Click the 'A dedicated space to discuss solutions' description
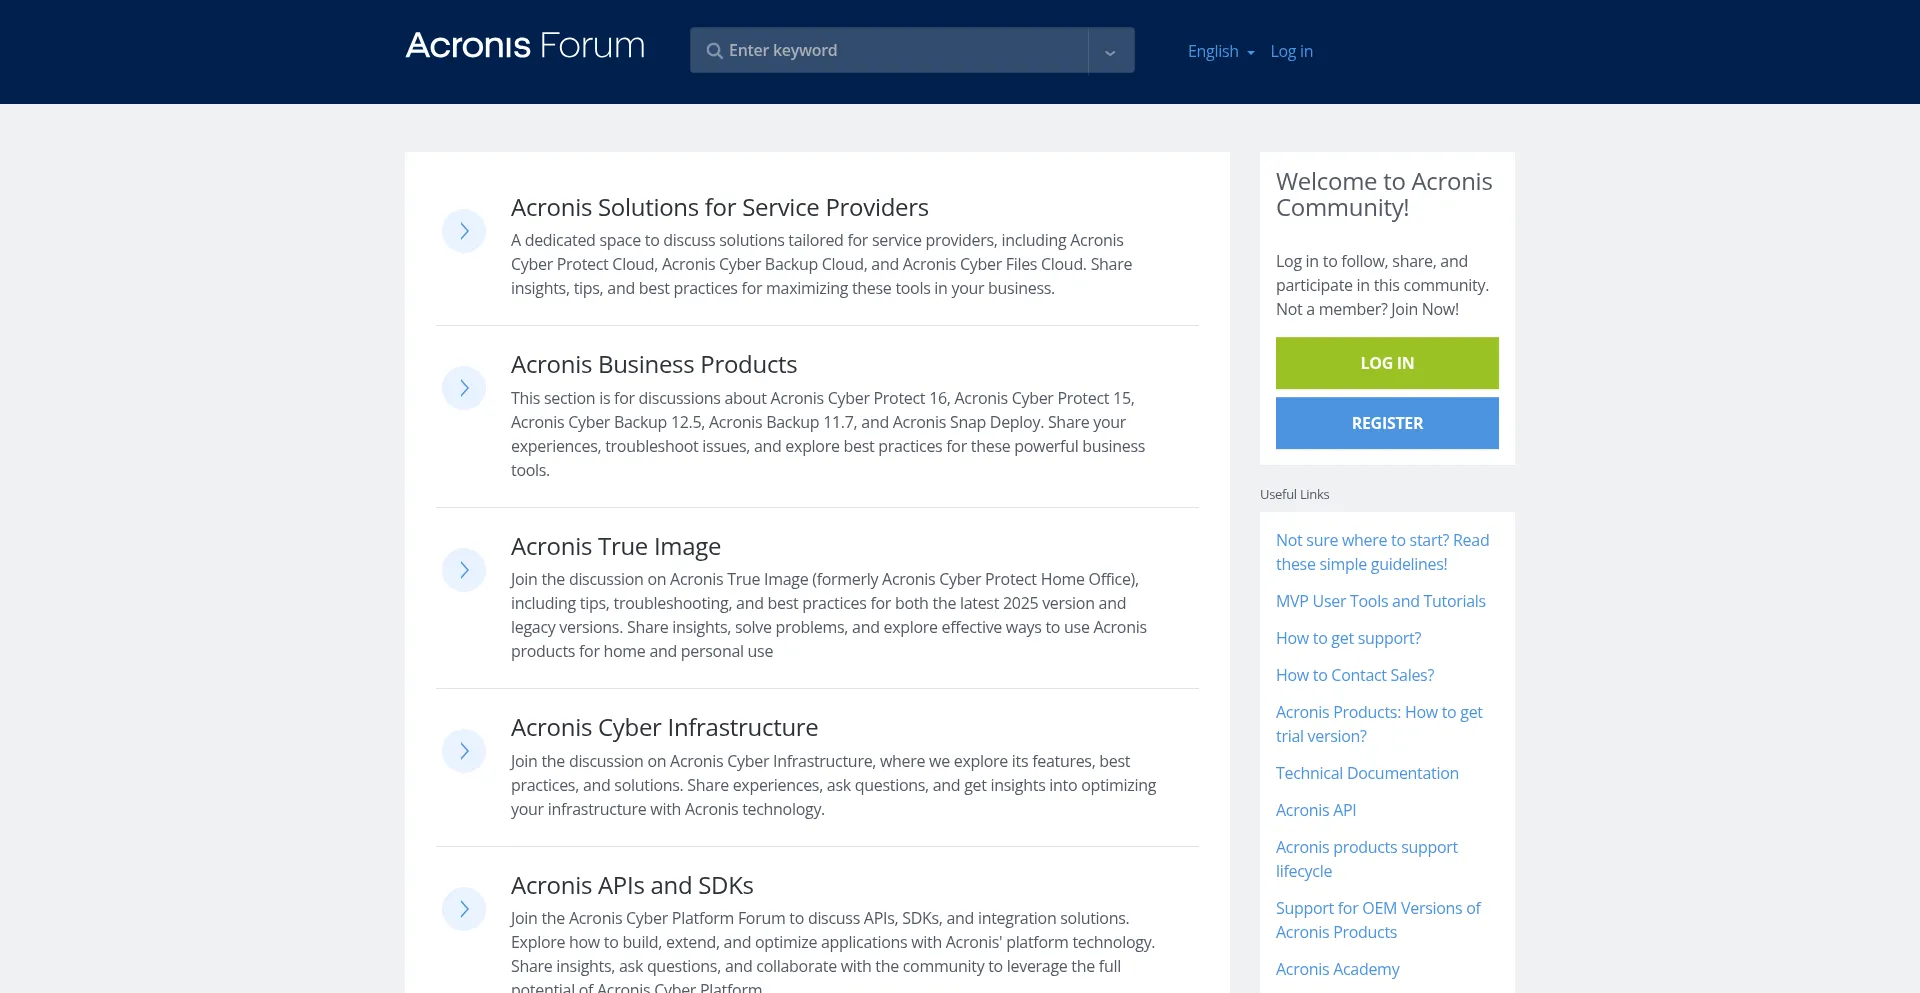The height and width of the screenshot is (993, 1920). pyautogui.click(x=822, y=264)
